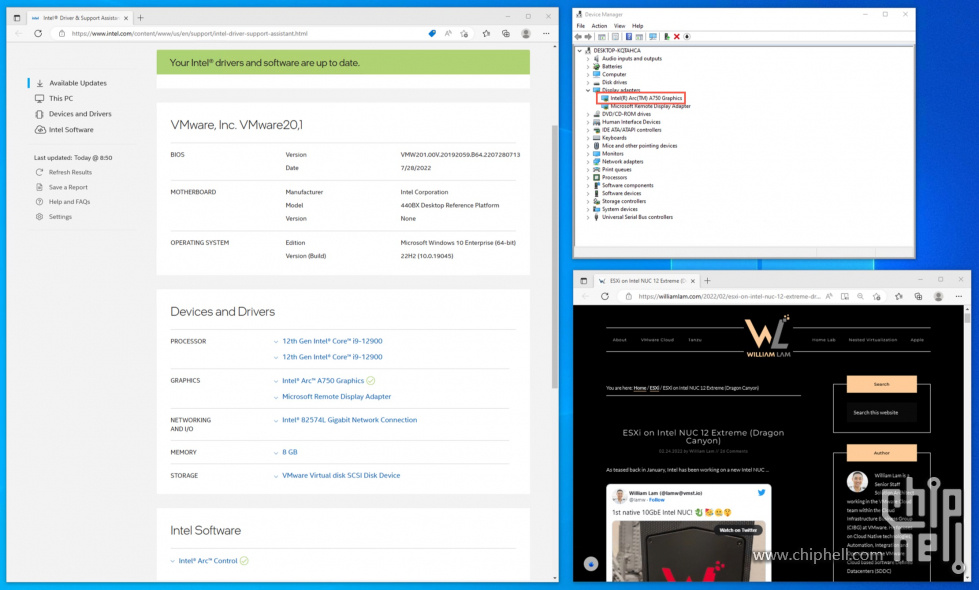The height and width of the screenshot is (590, 979).
Task: Click Update driver green icon in Device Manager toolbar
Action: point(666,37)
